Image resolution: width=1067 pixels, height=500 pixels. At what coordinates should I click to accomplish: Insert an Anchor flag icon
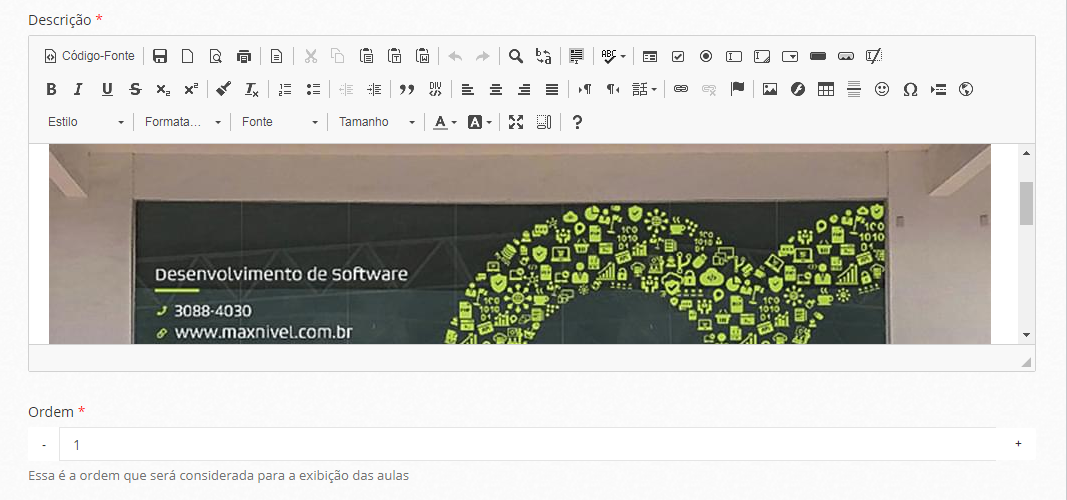[x=737, y=89]
